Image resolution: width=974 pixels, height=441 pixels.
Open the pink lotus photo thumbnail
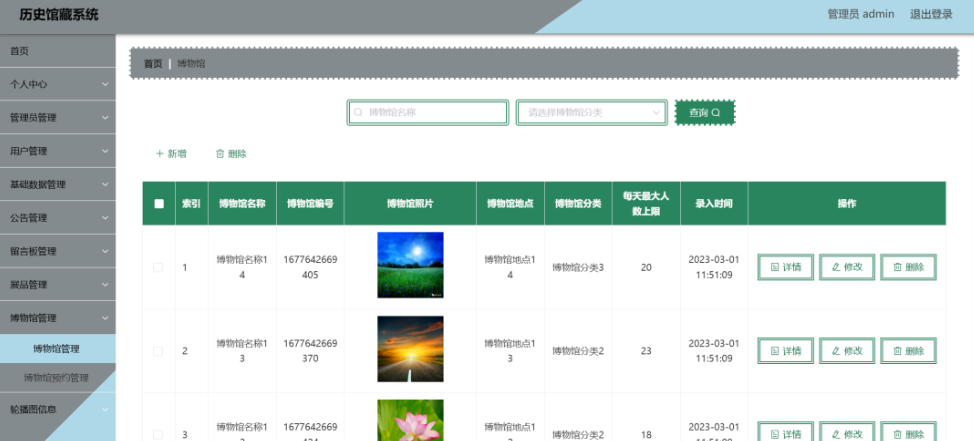click(x=410, y=421)
